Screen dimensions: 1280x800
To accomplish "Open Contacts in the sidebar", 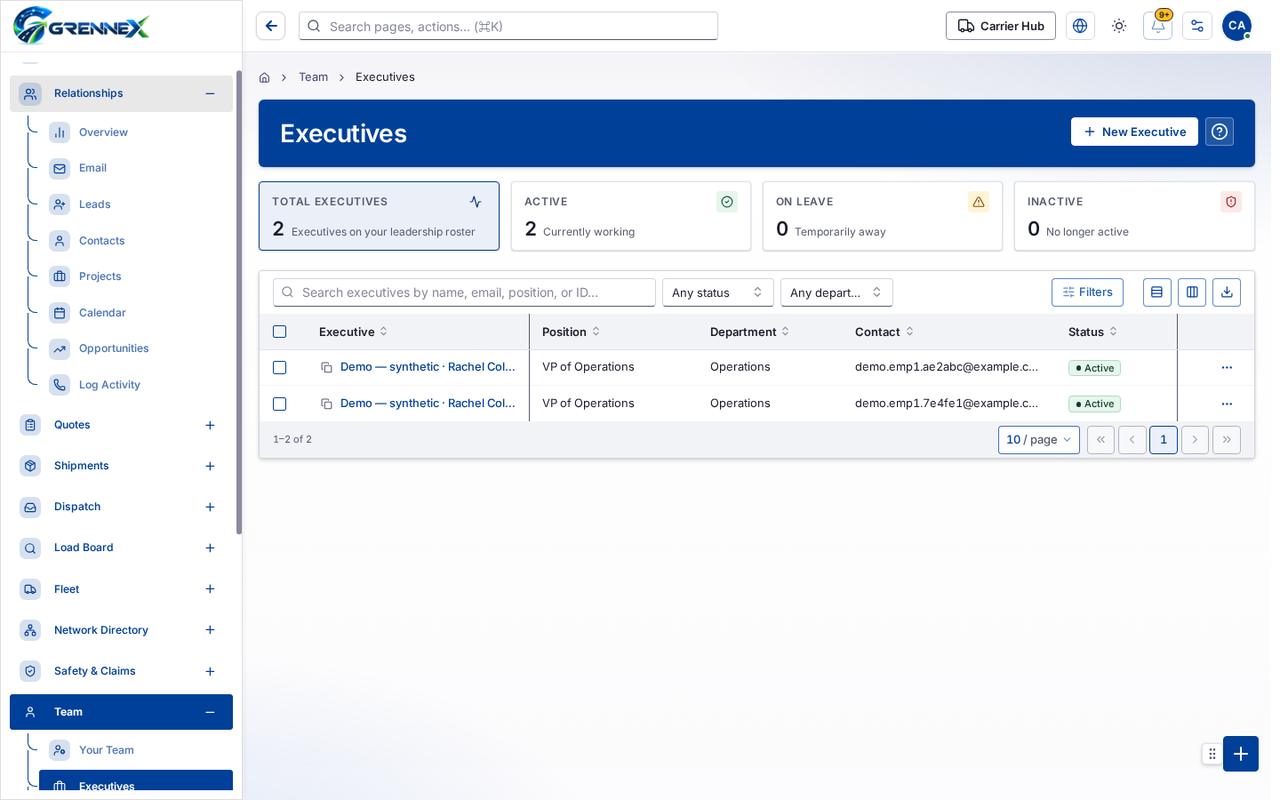I will tap(136, 240).
